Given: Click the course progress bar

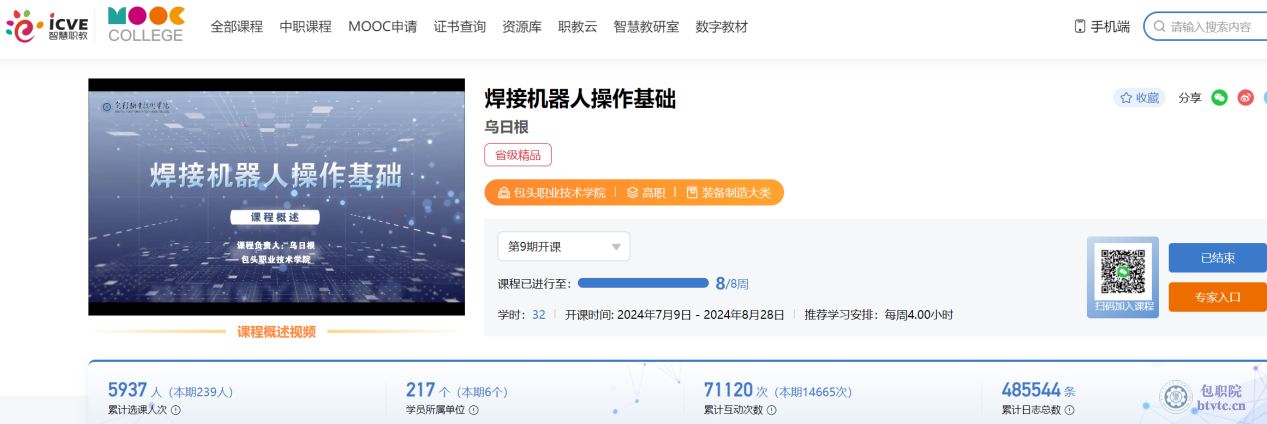Looking at the screenshot, I should [643, 283].
